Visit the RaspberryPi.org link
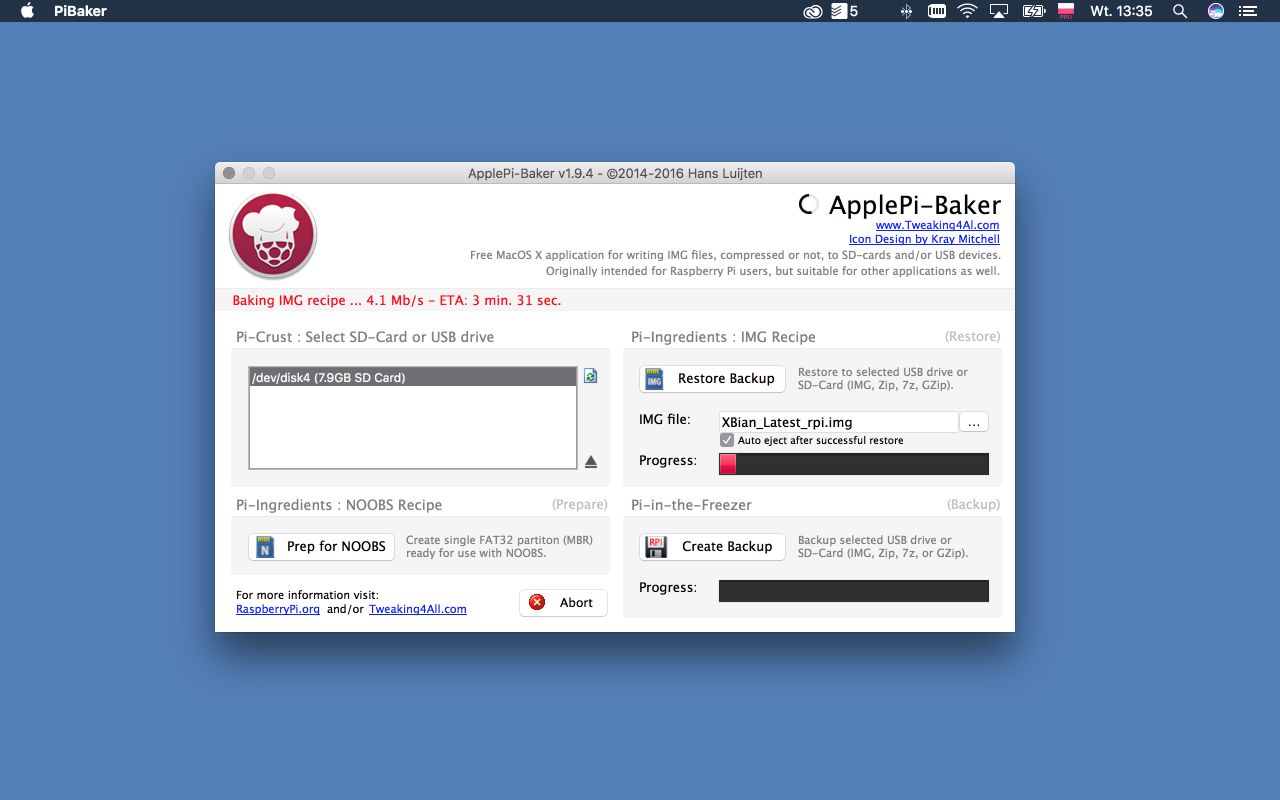Image resolution: width=1280 pixels, height=800 pixels. (278, 609)
